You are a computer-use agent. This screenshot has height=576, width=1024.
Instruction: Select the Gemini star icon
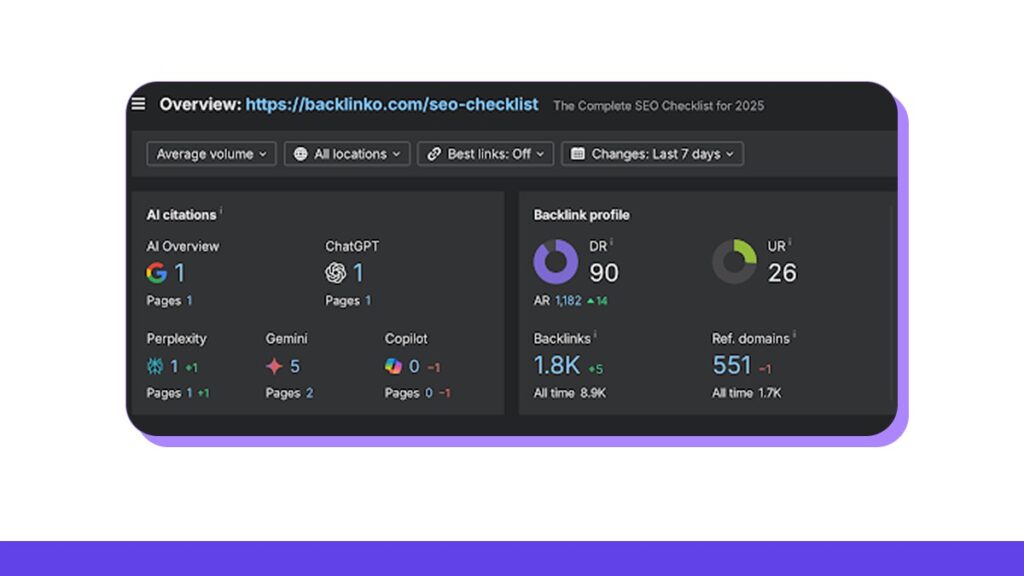[273, 365]
